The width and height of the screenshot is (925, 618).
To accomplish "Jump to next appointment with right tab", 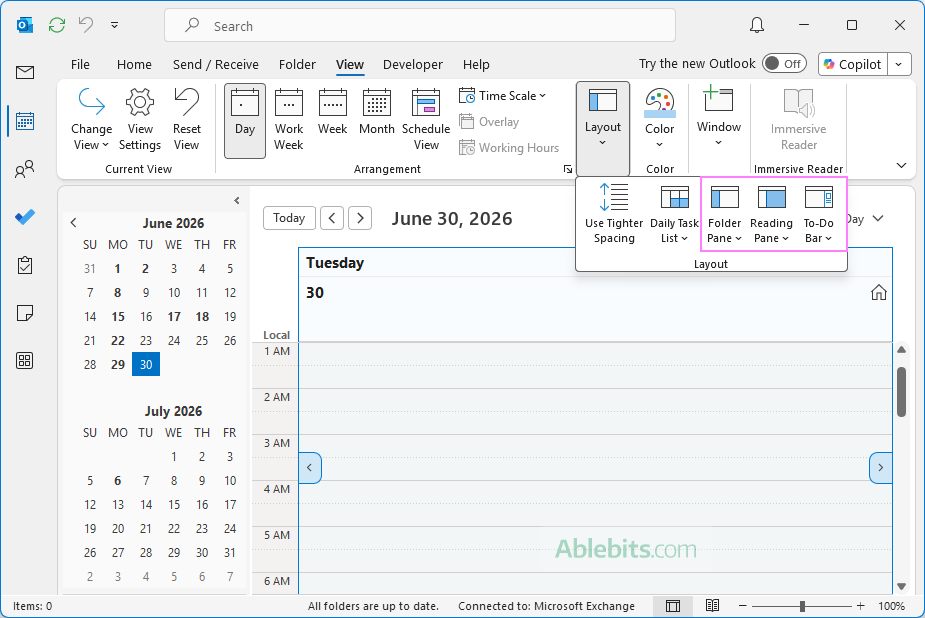I will 880,468.
